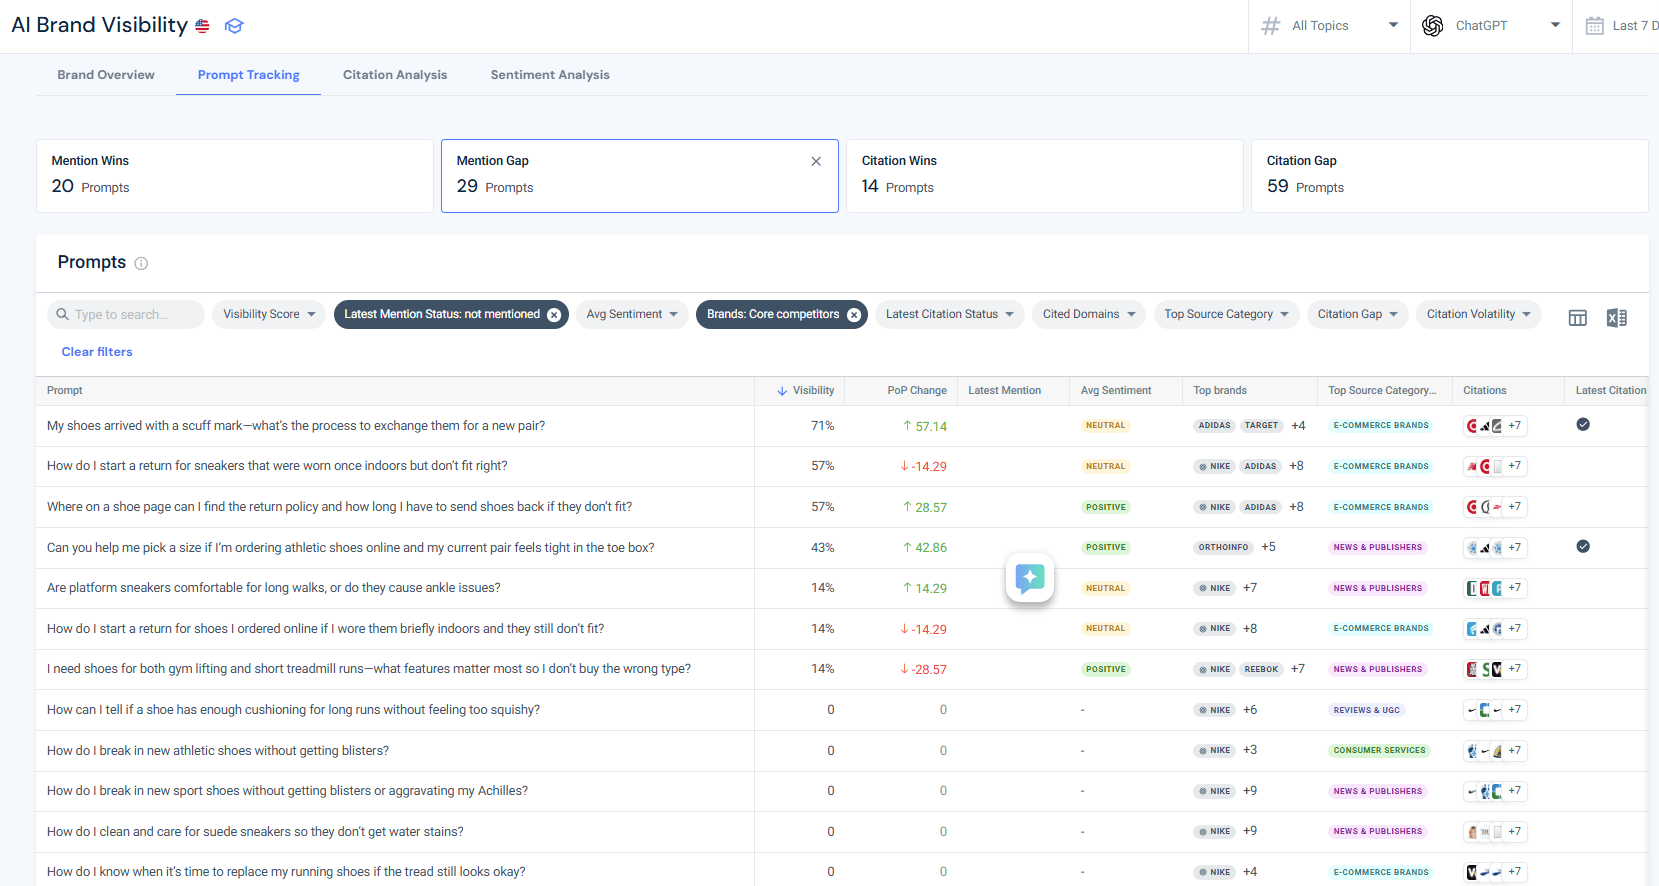
Task: Click latest citation checkmark for toe box prompt
Action: (1583, 546)
